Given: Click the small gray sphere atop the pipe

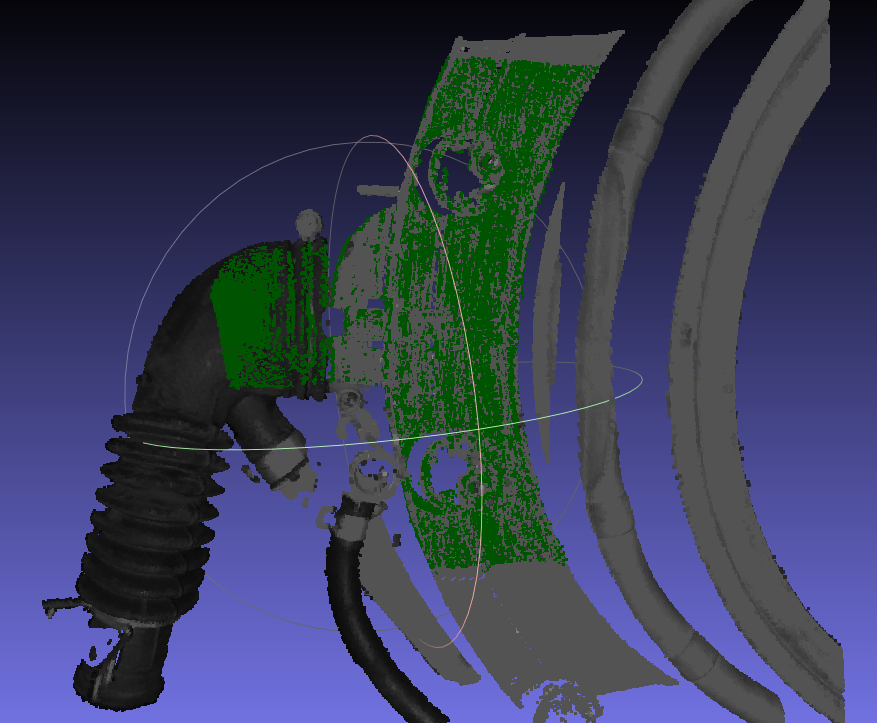Looking at the screenshot, I should click(309, 223).
